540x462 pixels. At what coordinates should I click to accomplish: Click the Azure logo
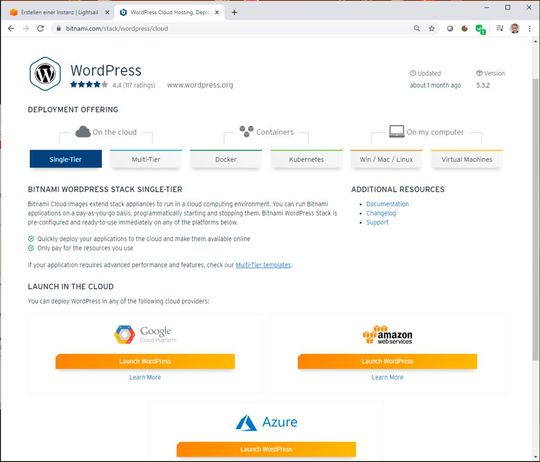coord(266,423)
